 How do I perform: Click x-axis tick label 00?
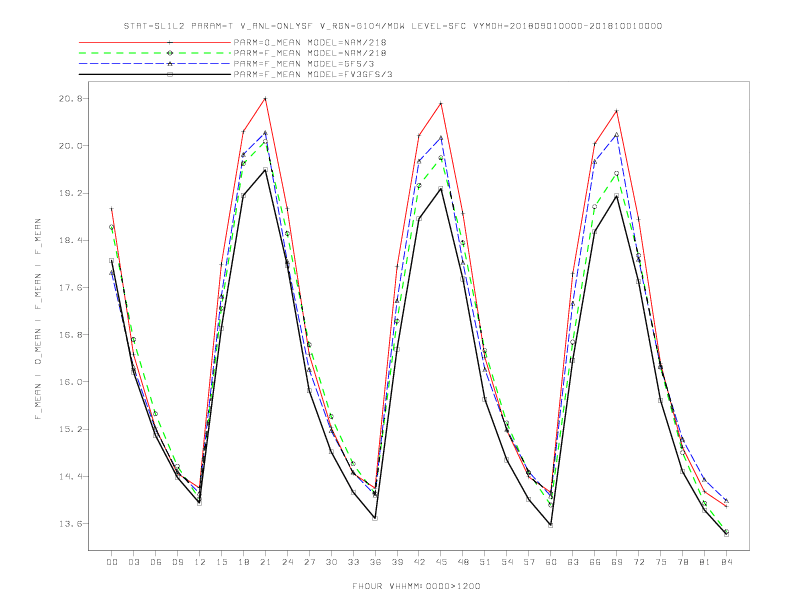(112, 562)
